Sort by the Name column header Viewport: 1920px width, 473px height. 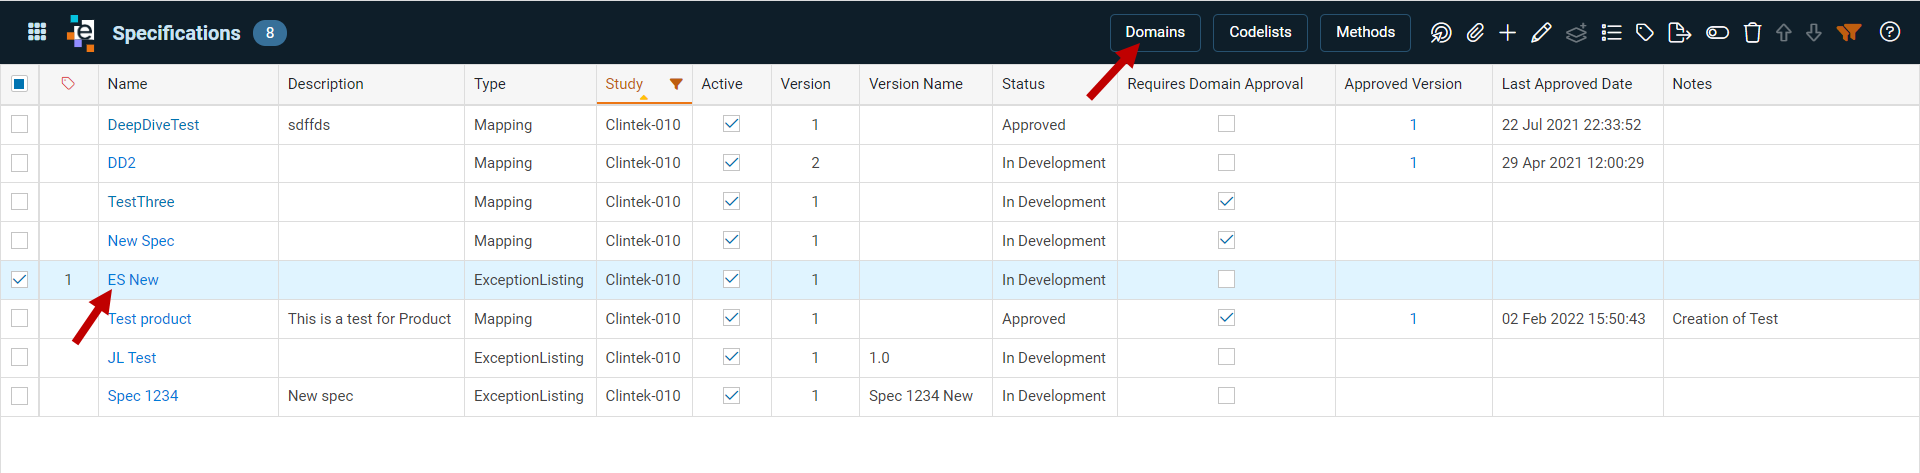pos(127,84)
